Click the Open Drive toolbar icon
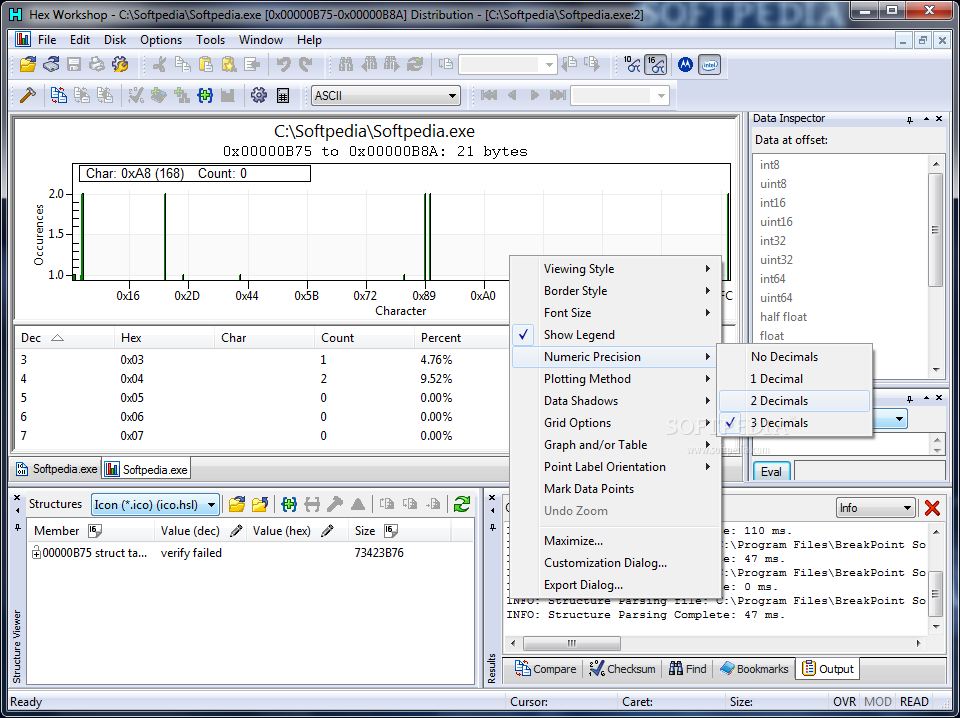The height and width of the screenshot is (718, 960). 51,64
